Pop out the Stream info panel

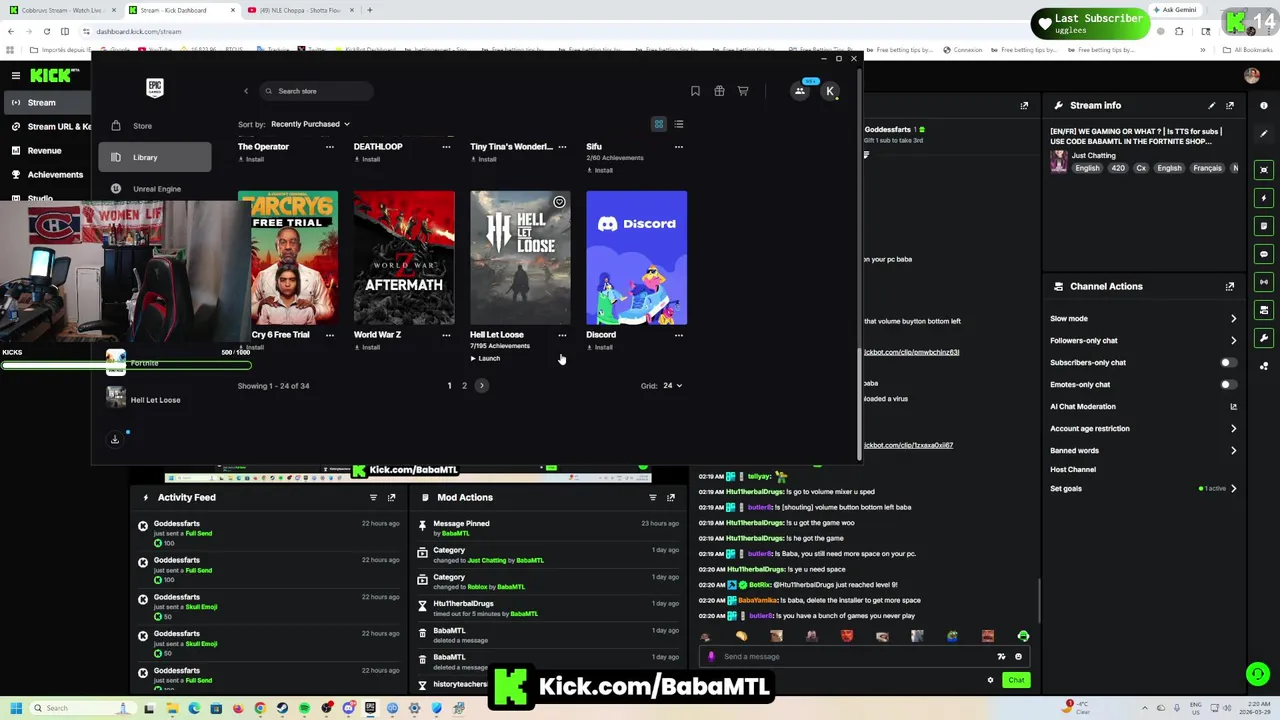1230,105
